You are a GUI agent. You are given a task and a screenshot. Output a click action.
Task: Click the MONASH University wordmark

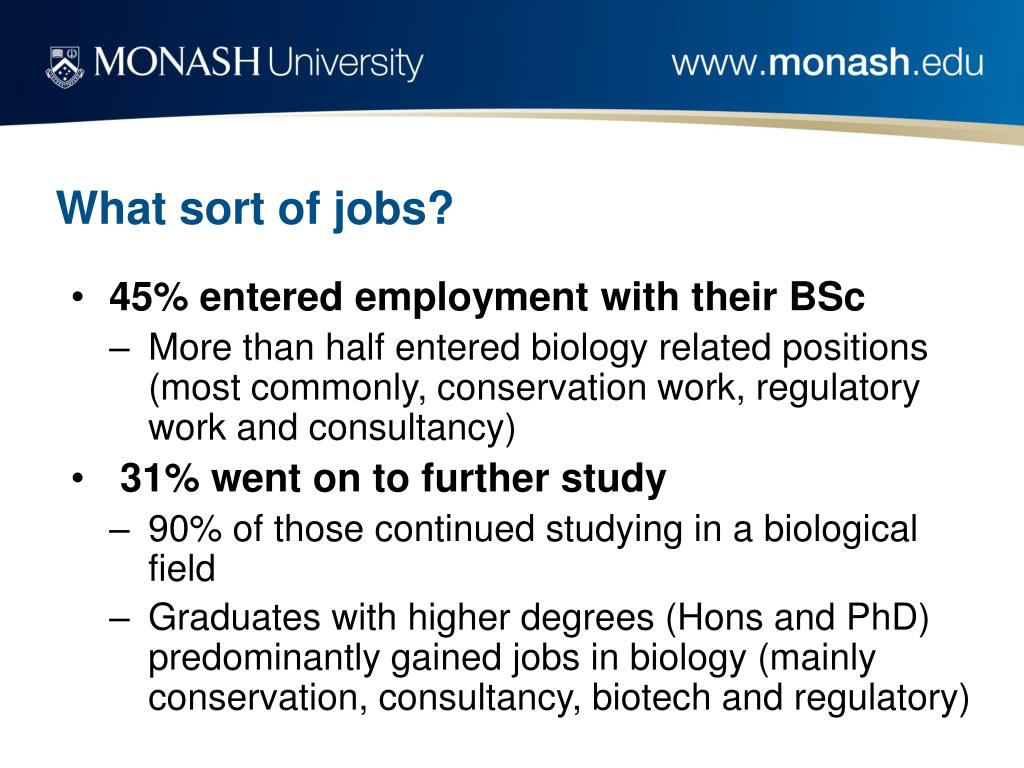(259, 63)
